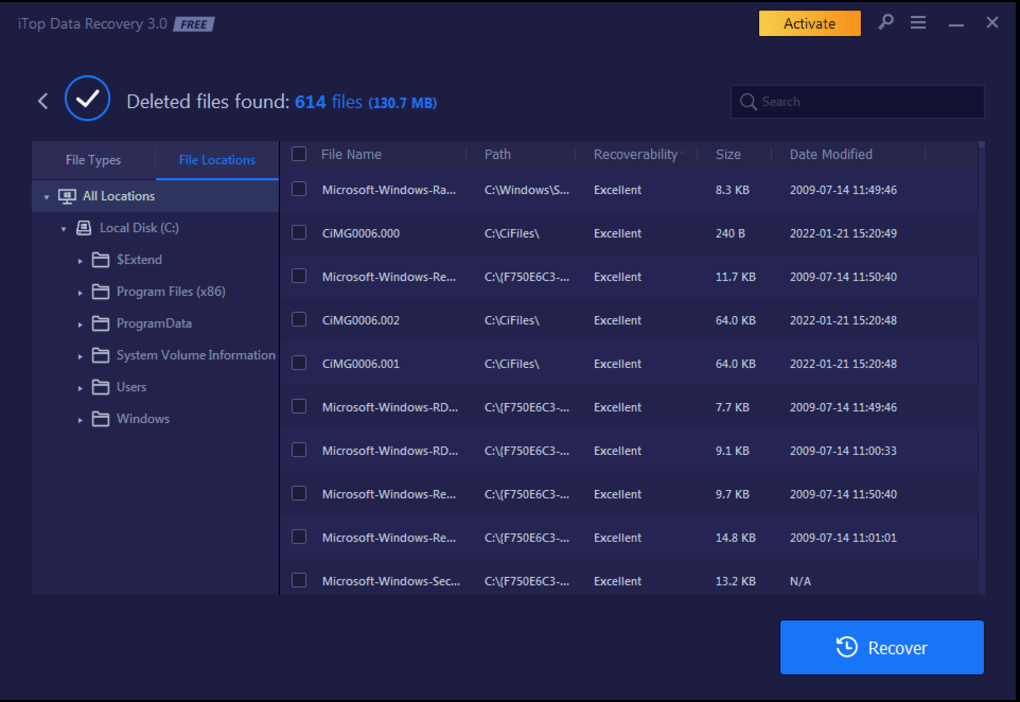Collapse the All Locations tree node
The height and width of the screenshot is (702, 1020).
(x=46, y=197)
